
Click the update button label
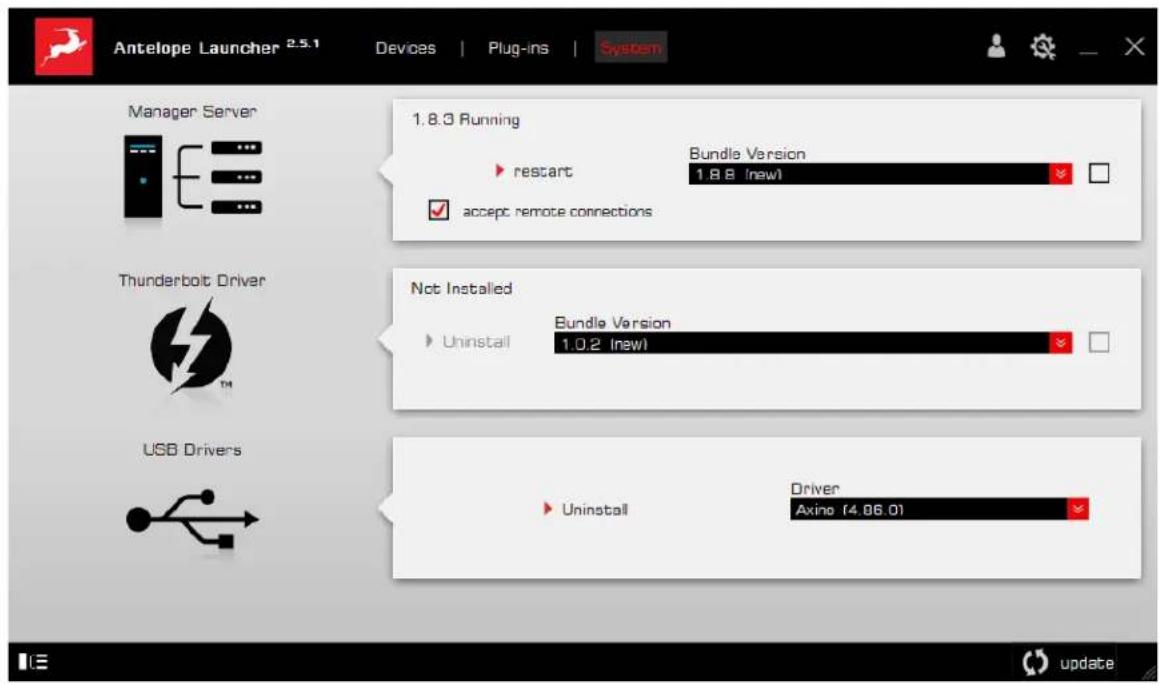[1087, 663]
